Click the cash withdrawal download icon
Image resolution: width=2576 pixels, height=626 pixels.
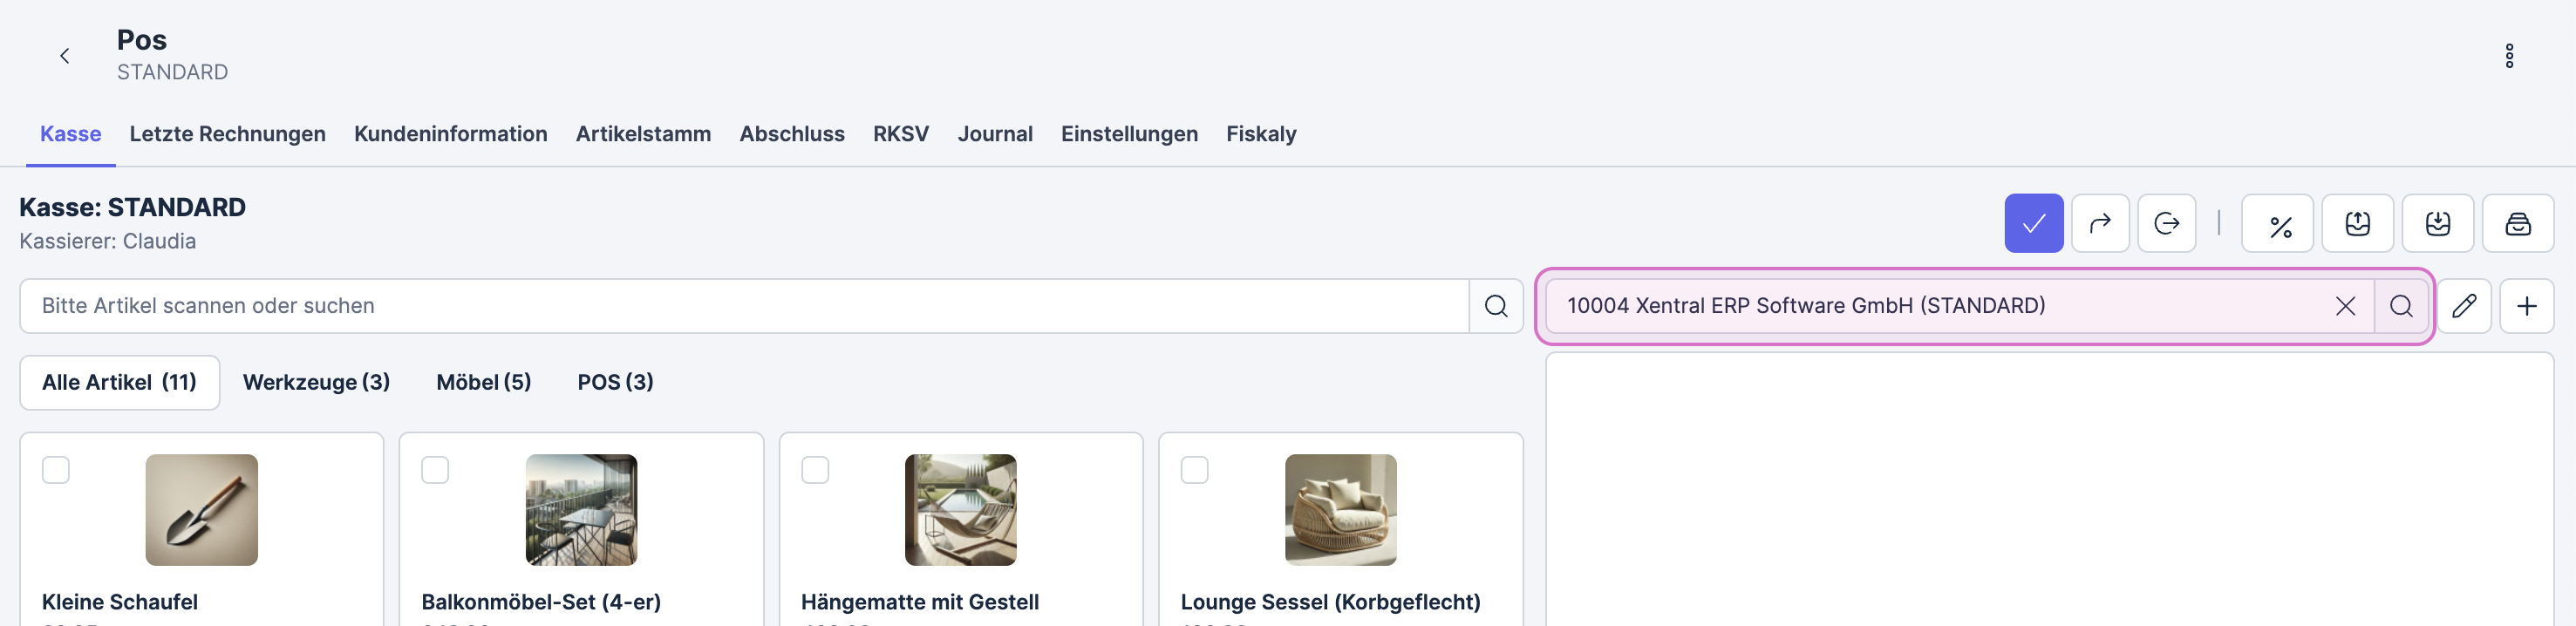[2437, 224]
